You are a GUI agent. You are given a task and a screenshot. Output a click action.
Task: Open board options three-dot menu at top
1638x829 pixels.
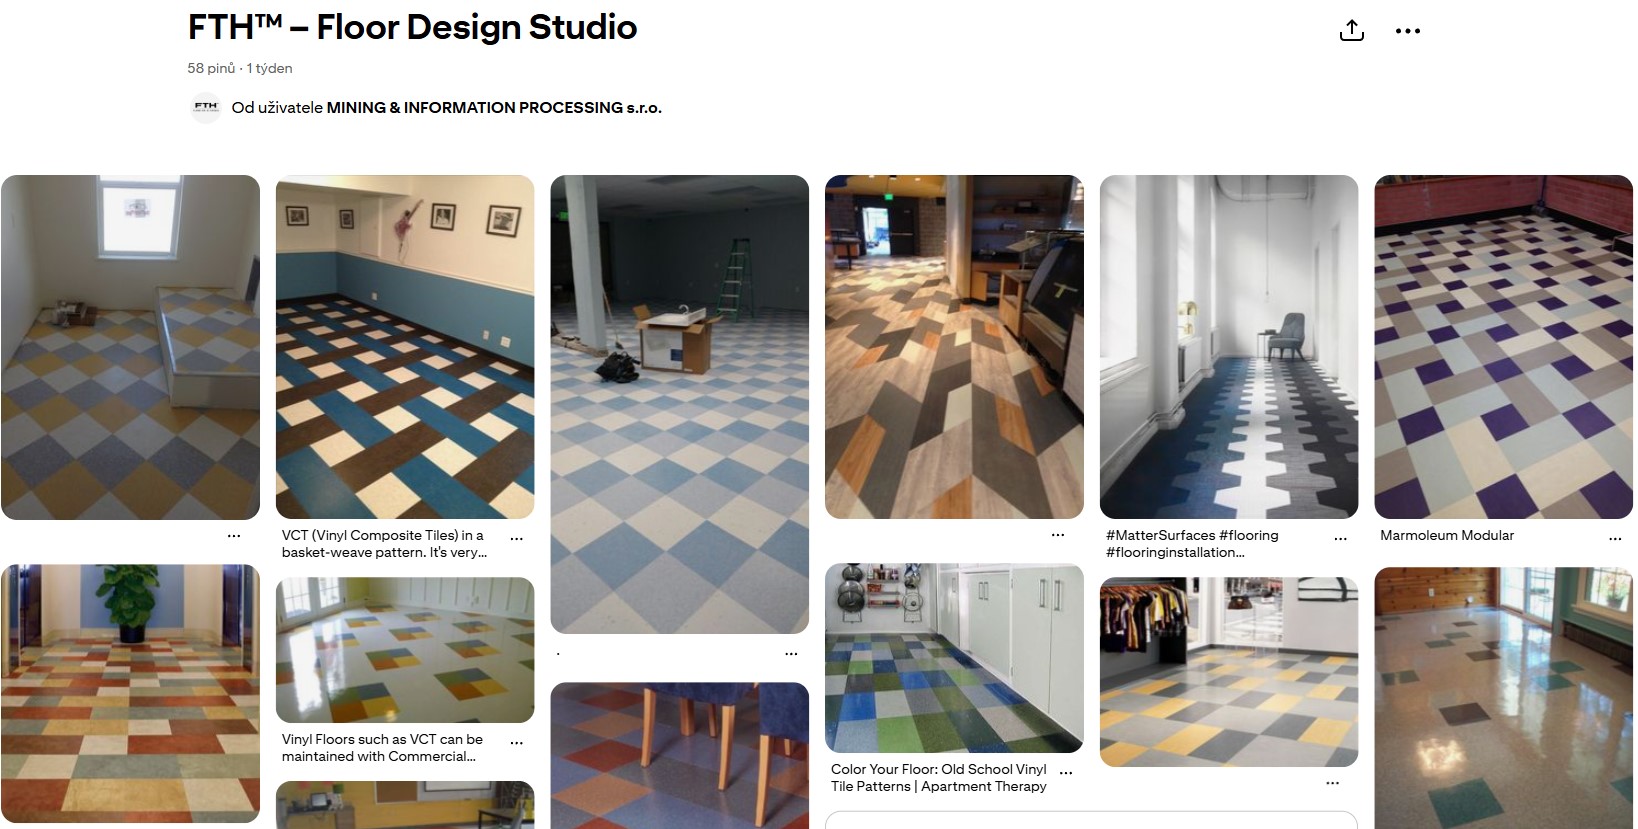[x=1407, y=31]
